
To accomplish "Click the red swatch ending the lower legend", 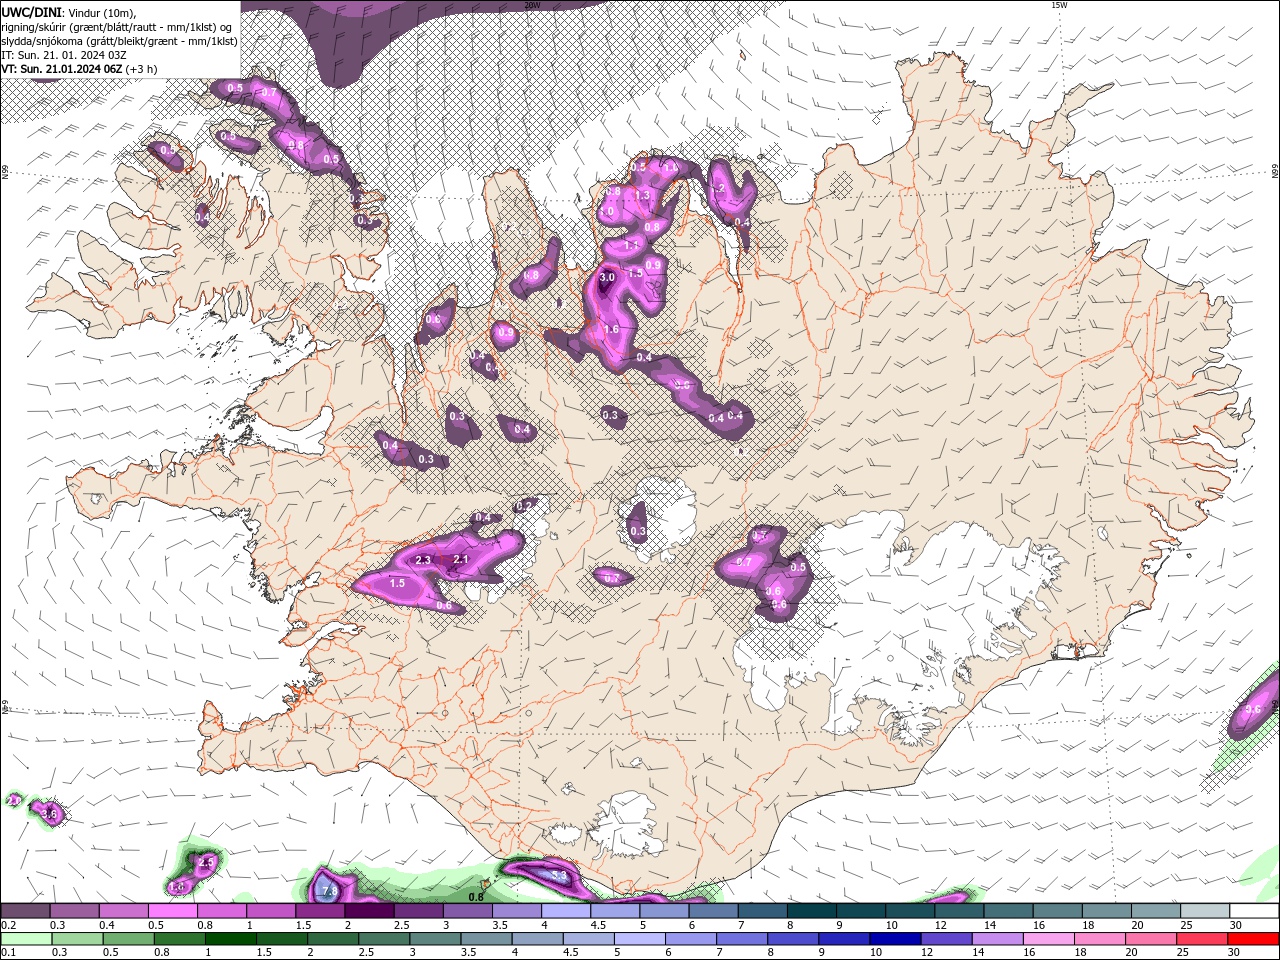I will tap(1253, 939).
